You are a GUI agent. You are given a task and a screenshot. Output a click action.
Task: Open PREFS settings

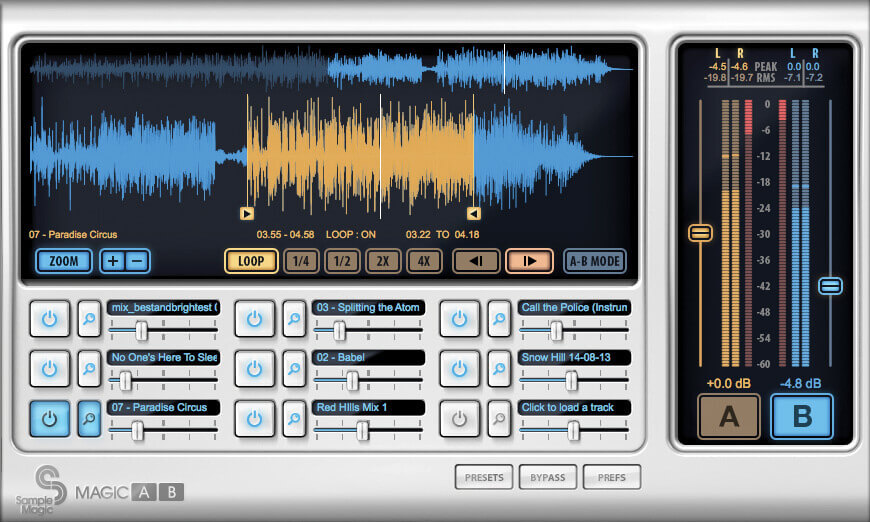(x=611, y=477)
